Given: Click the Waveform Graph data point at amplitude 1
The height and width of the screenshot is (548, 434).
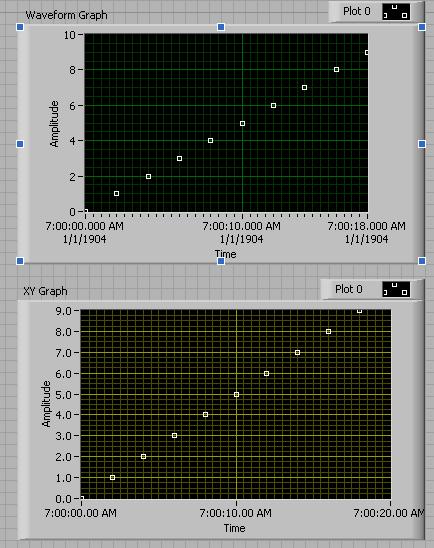Looking at the screenshot, I should coord(117,193).
